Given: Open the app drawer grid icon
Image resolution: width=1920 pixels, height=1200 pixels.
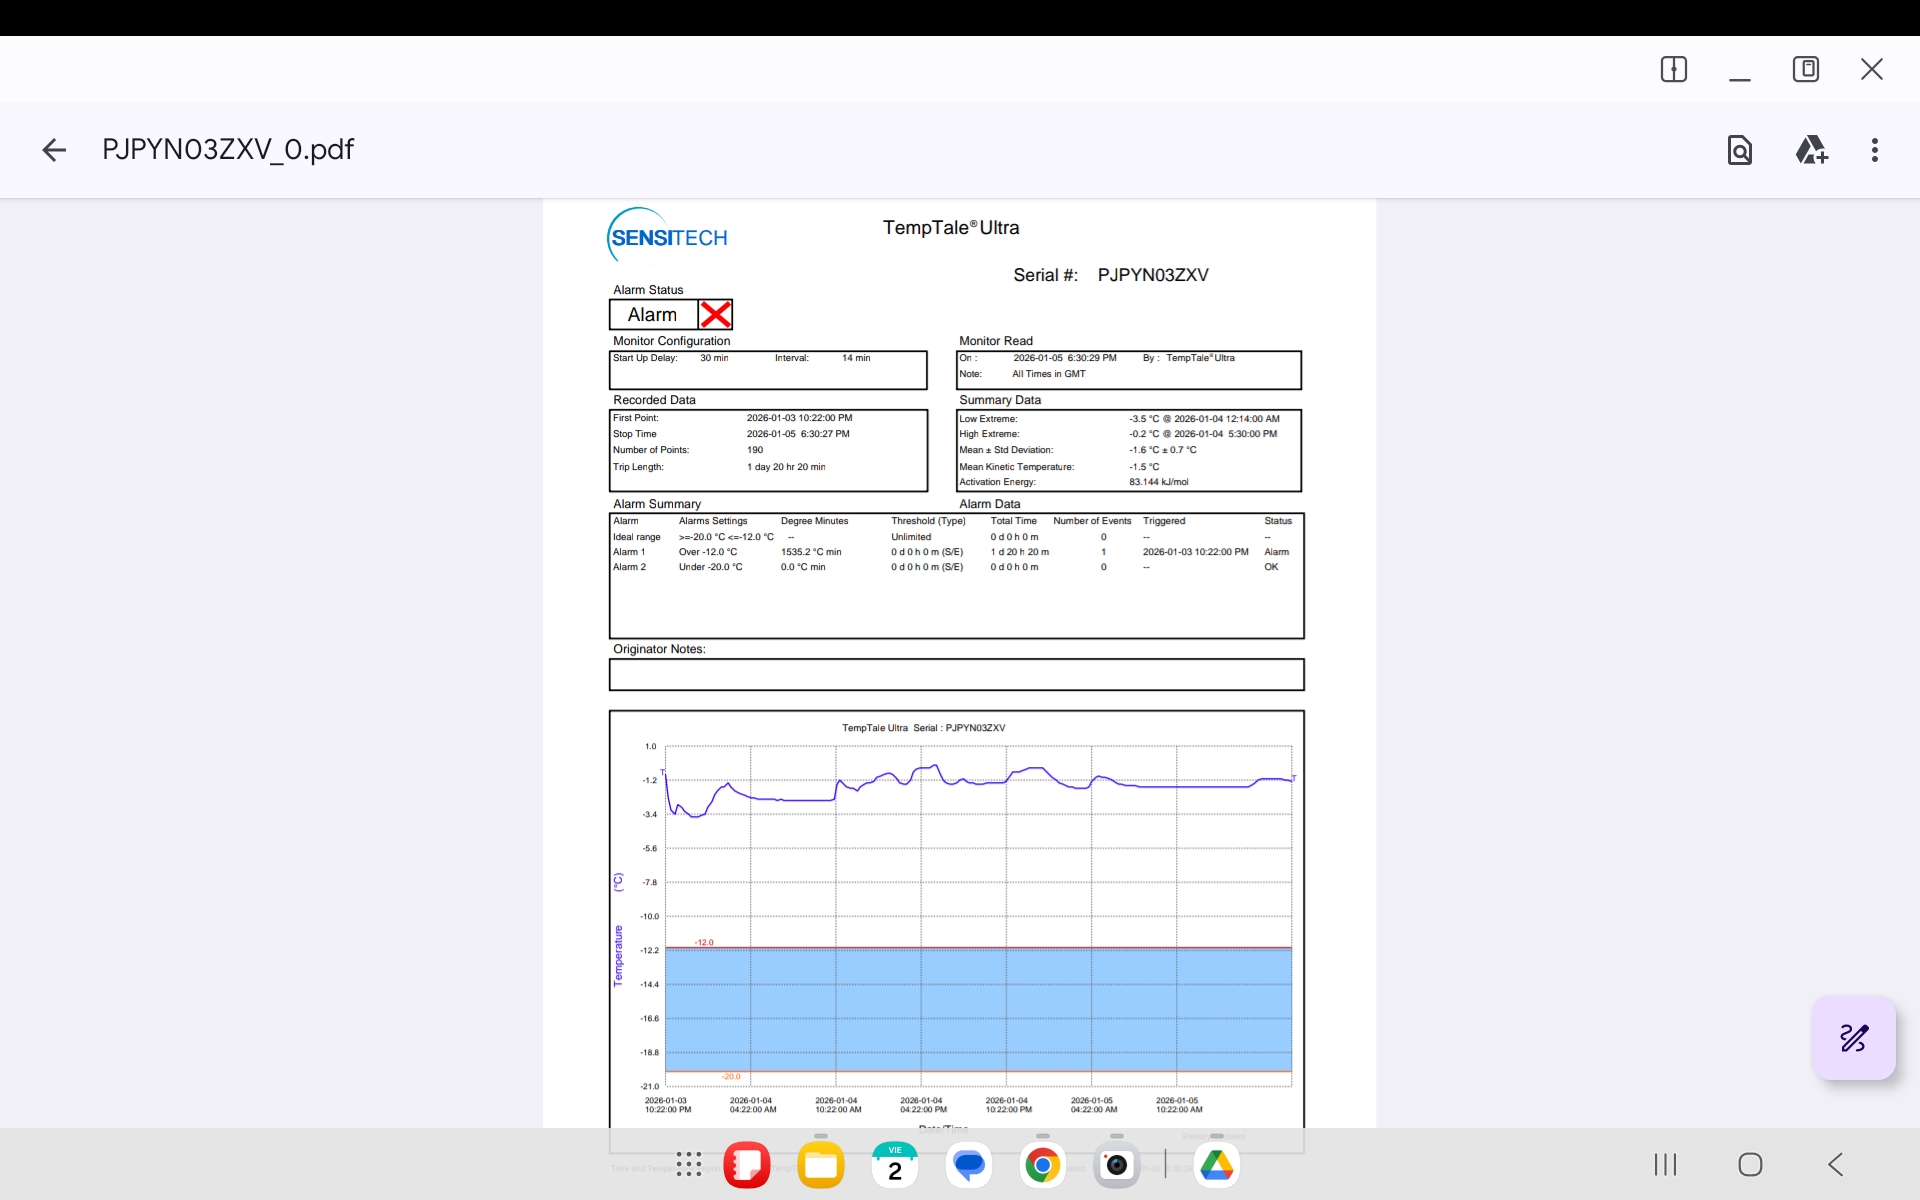Looking at the screenshot, I should tap(689, 1164).
